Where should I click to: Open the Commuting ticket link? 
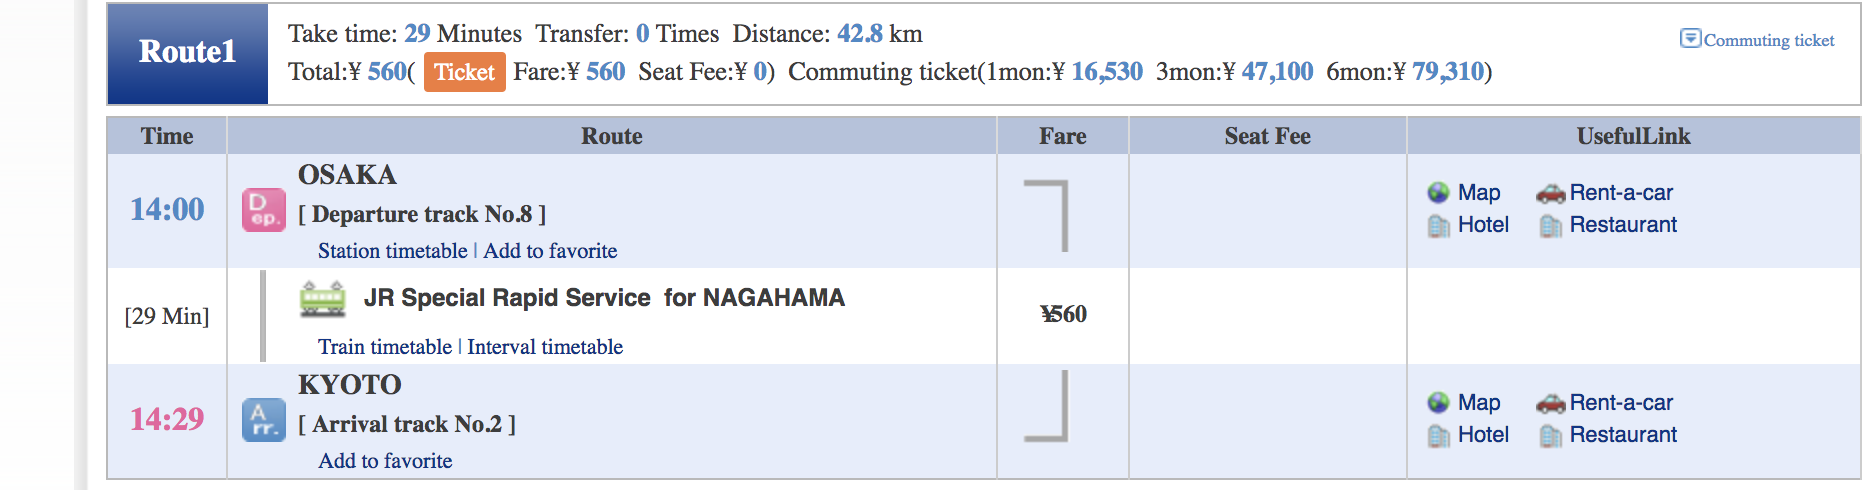pyautogui.click(x=1769, y=40)
